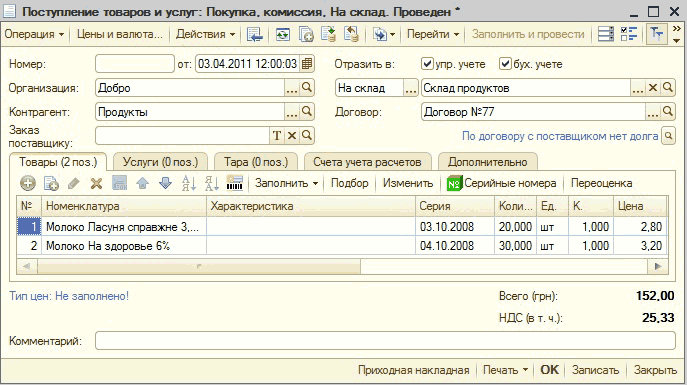
Task: Move the goods row up
Action: click(x=142, y=183)
